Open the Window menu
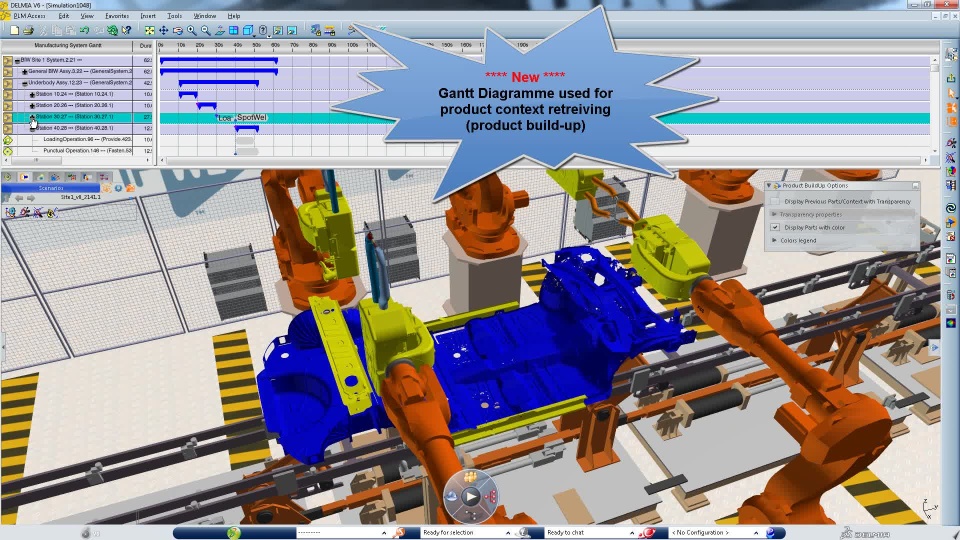Image resolution: width=960 pixels, height=540 pixels. pos(204,16)
